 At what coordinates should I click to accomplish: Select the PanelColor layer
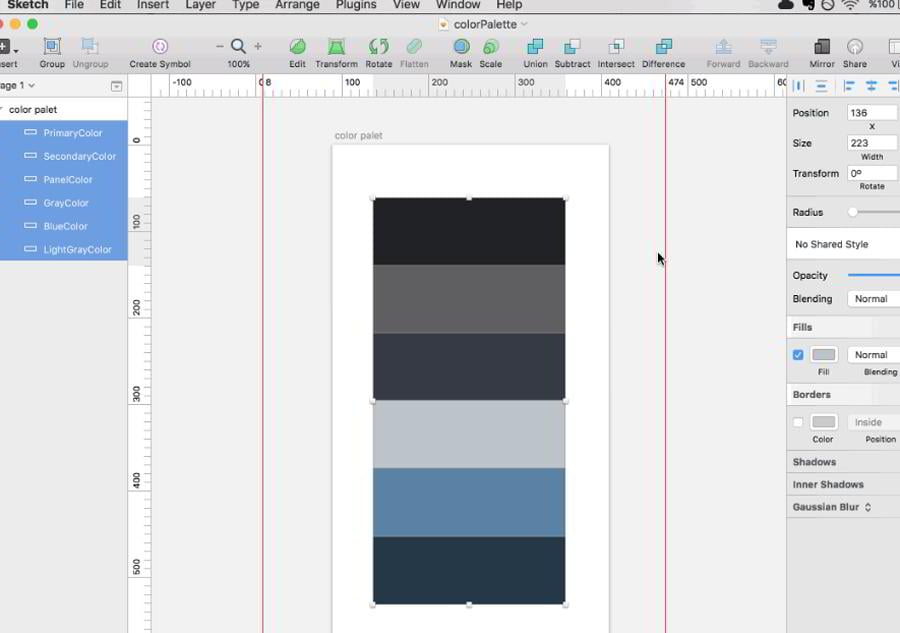(x=68, y=180)
